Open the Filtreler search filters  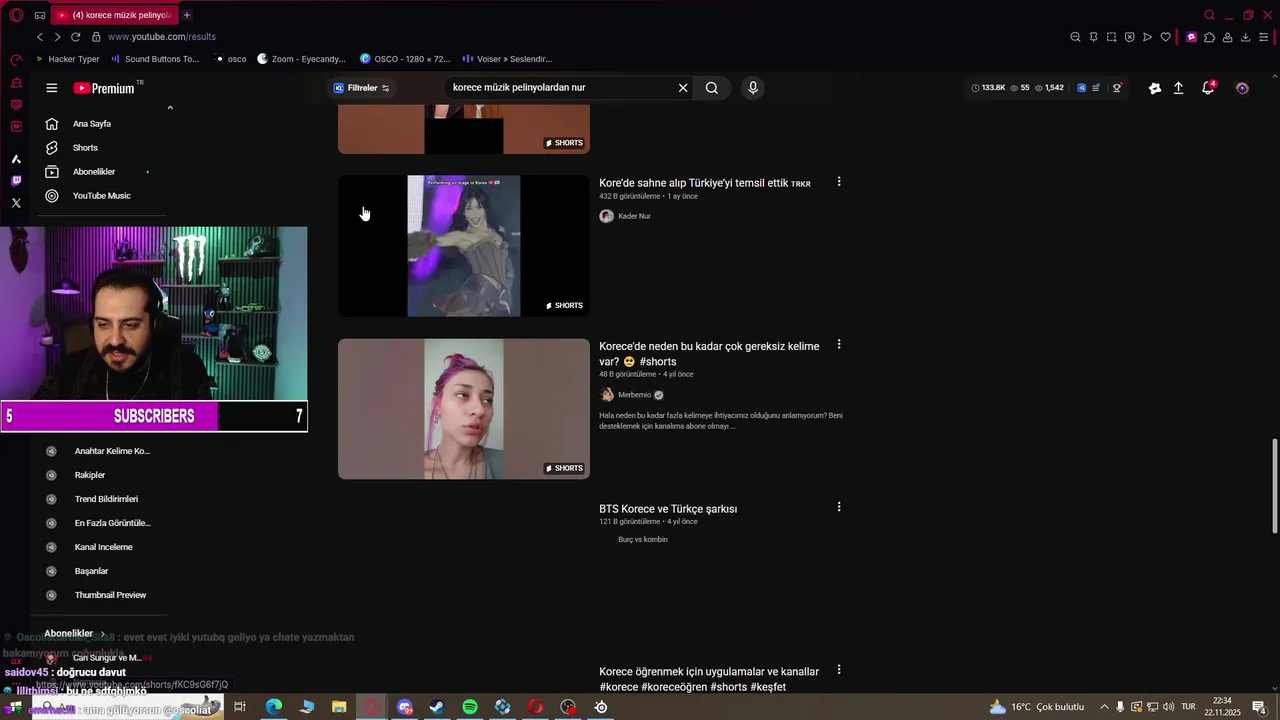coord(361,88)
